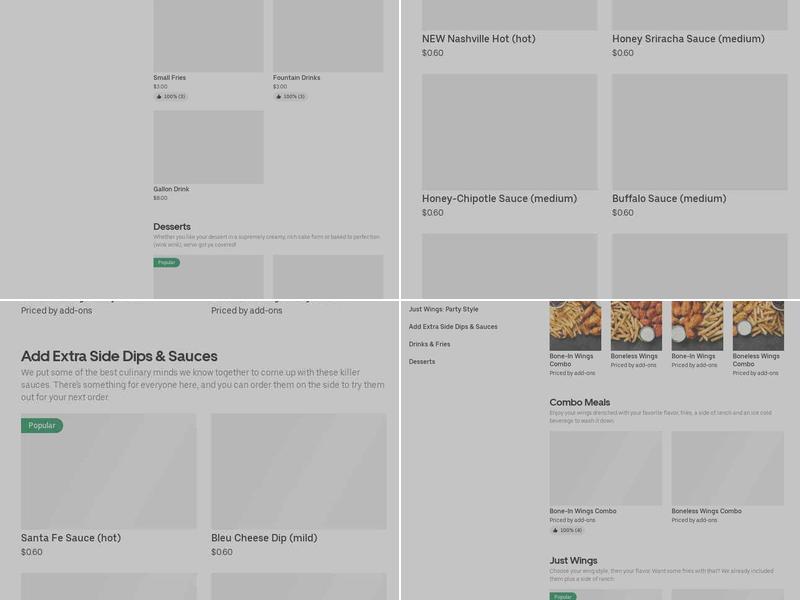Click thumbs-up rating under Combo Meals Bone-In Wings Combo
Screen dimensions: 800x600
click(566, 530)
